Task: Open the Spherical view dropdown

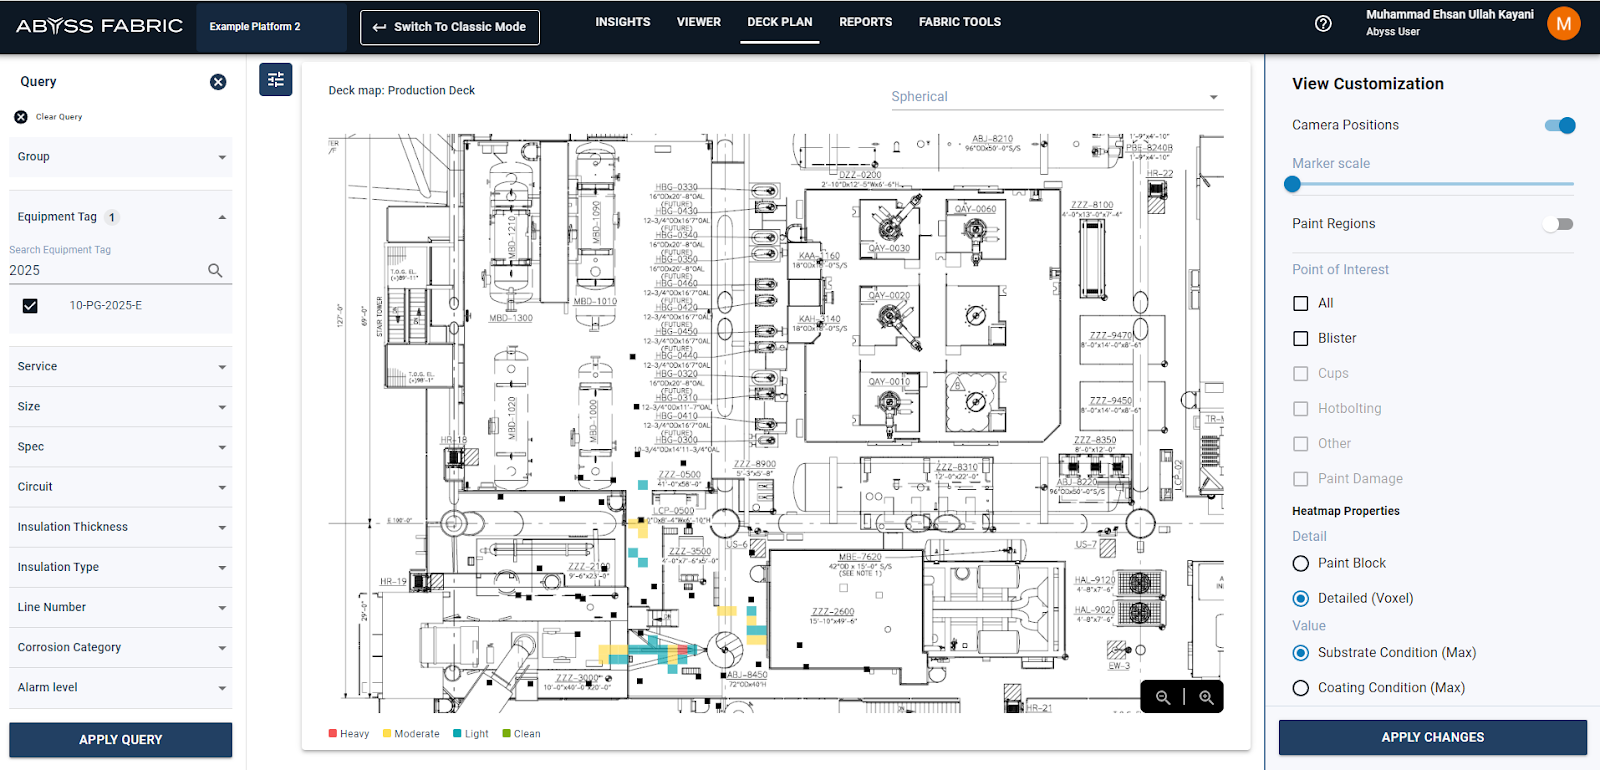Action: 1055,97
